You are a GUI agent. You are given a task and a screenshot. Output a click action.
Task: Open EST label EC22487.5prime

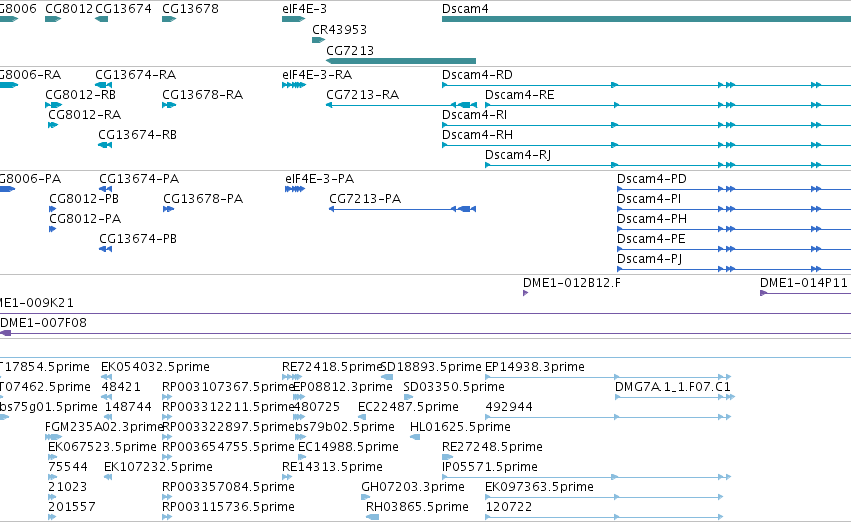tap(408, 407)
